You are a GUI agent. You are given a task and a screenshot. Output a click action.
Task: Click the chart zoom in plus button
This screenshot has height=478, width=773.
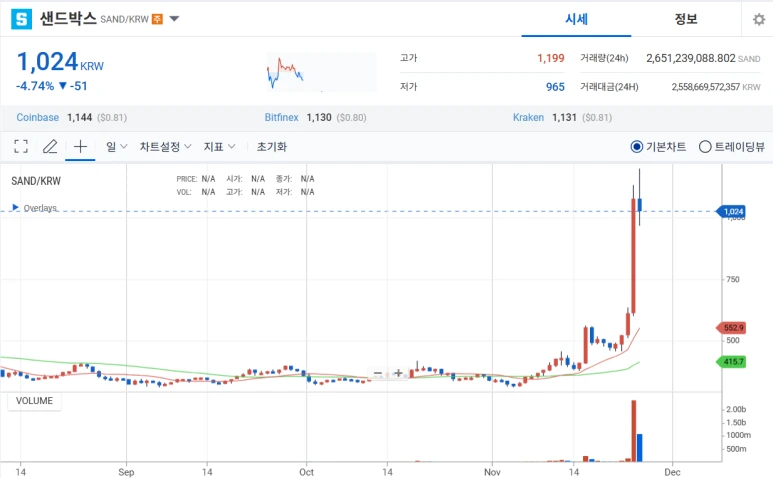tap(398, 374)
